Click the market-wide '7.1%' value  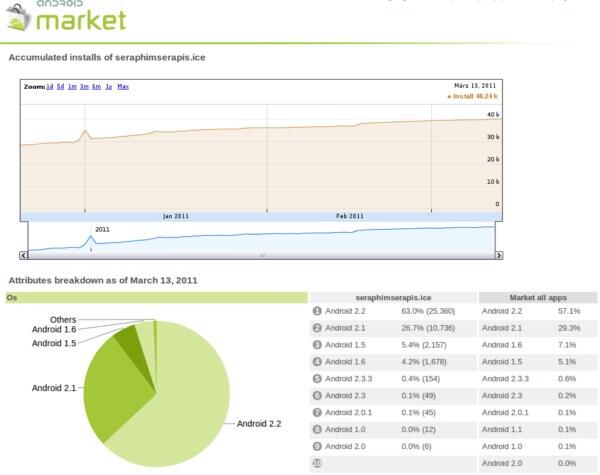[567, 345]
